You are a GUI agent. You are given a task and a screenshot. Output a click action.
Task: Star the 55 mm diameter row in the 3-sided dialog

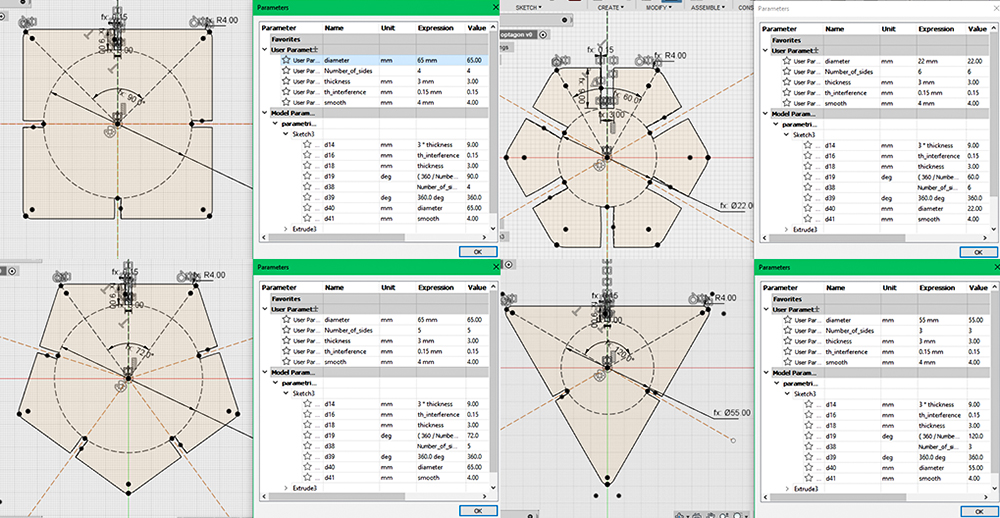tap(787, 320)
